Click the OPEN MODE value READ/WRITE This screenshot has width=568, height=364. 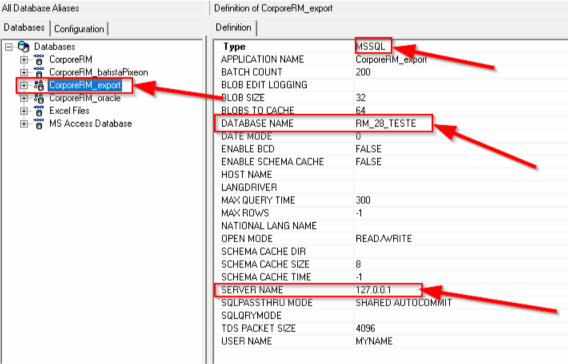tap(384, 239)
